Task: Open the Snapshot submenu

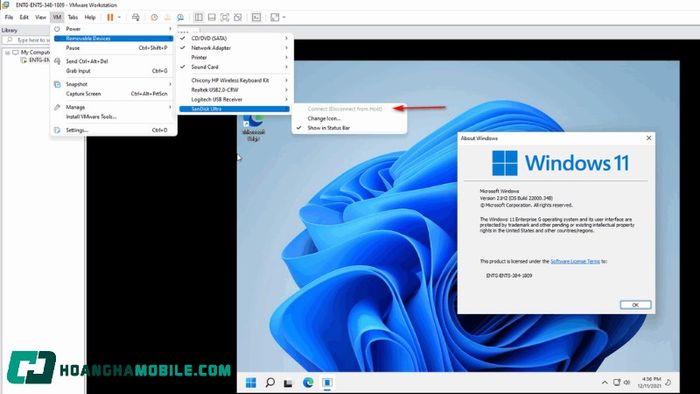Action: pyautogui.click(x=113, y=84)
